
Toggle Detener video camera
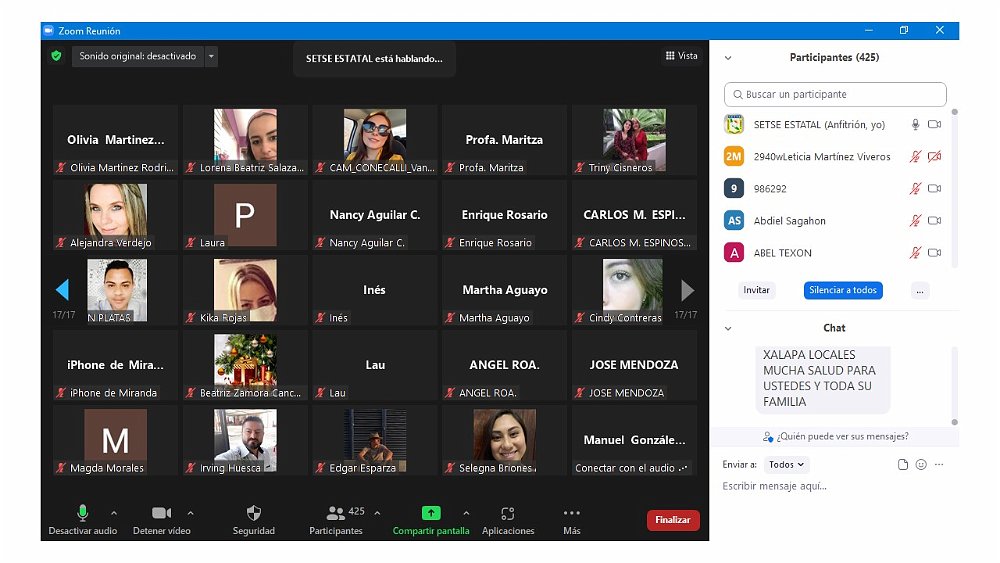click(161, 513)
